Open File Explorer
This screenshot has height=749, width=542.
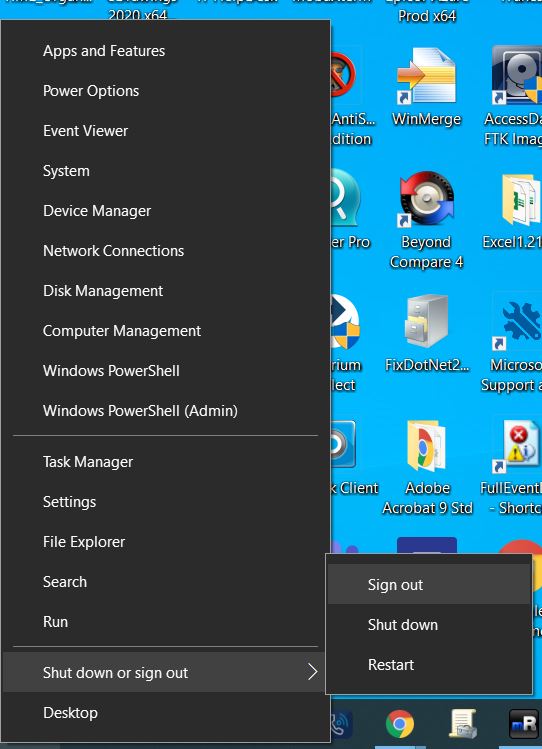(x=165, y=542)
